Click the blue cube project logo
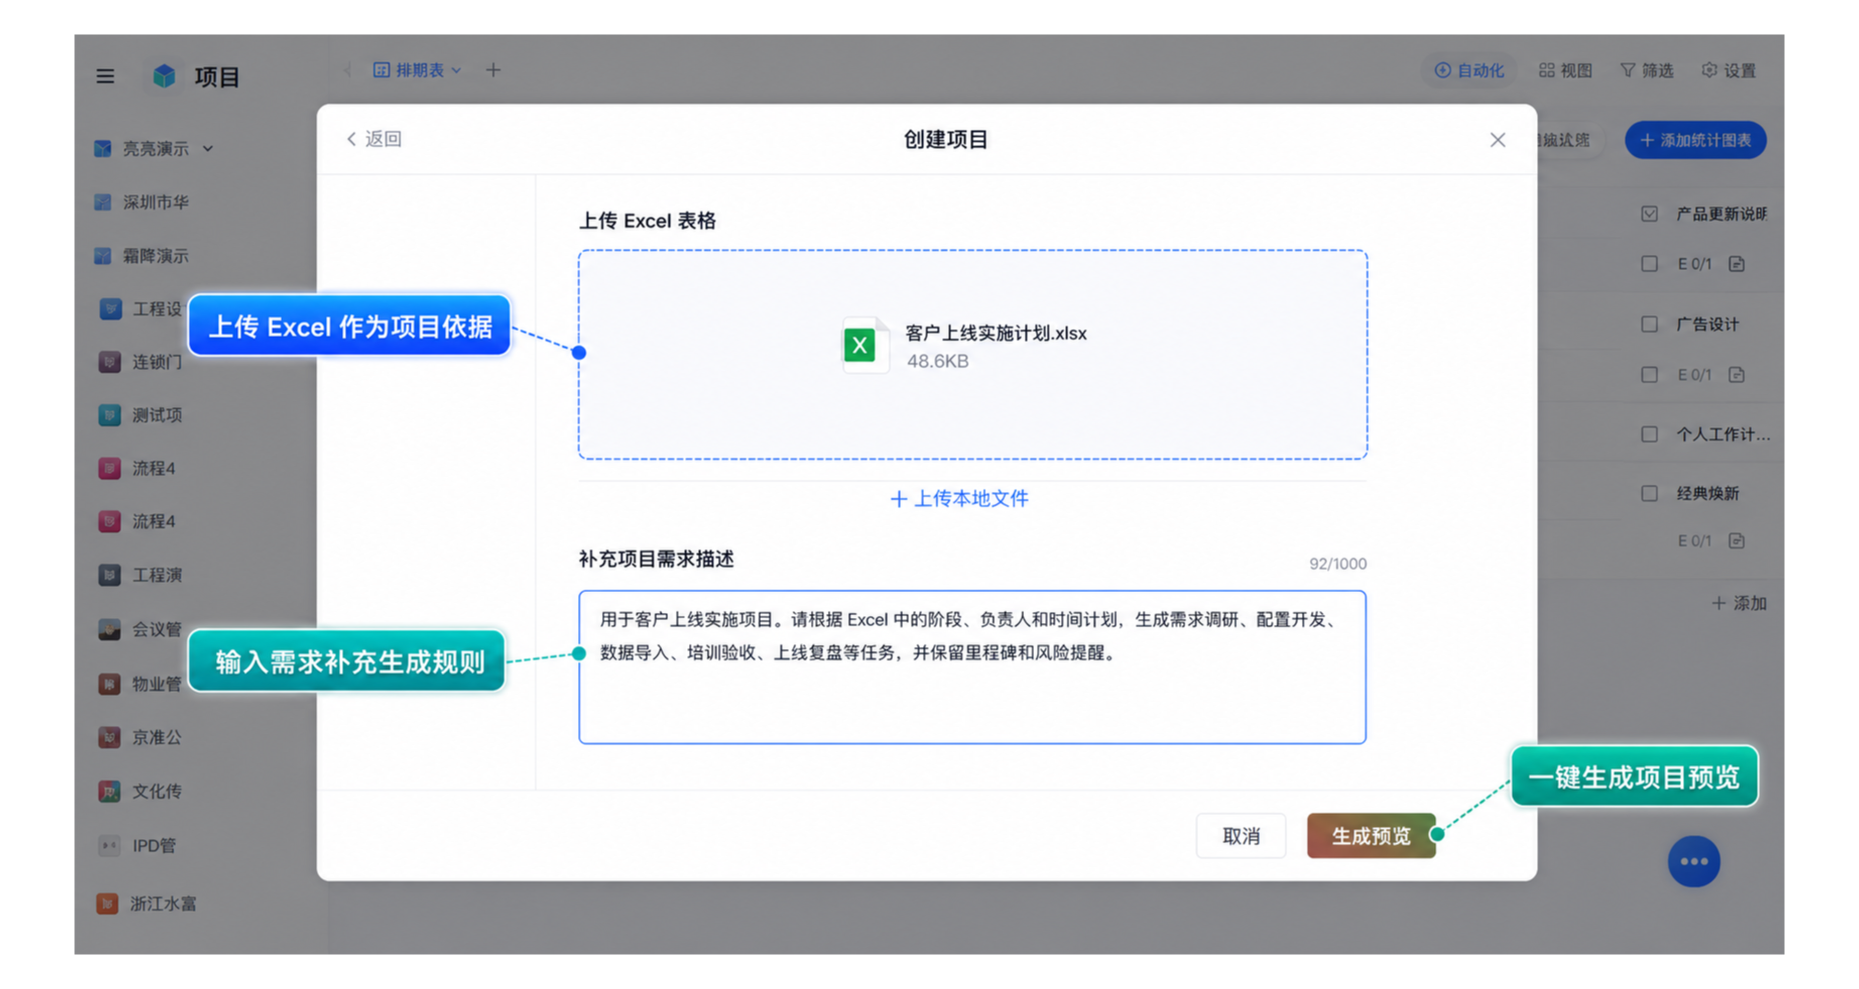The height and width of the screenshot is (989, 1859). point(164,76)
